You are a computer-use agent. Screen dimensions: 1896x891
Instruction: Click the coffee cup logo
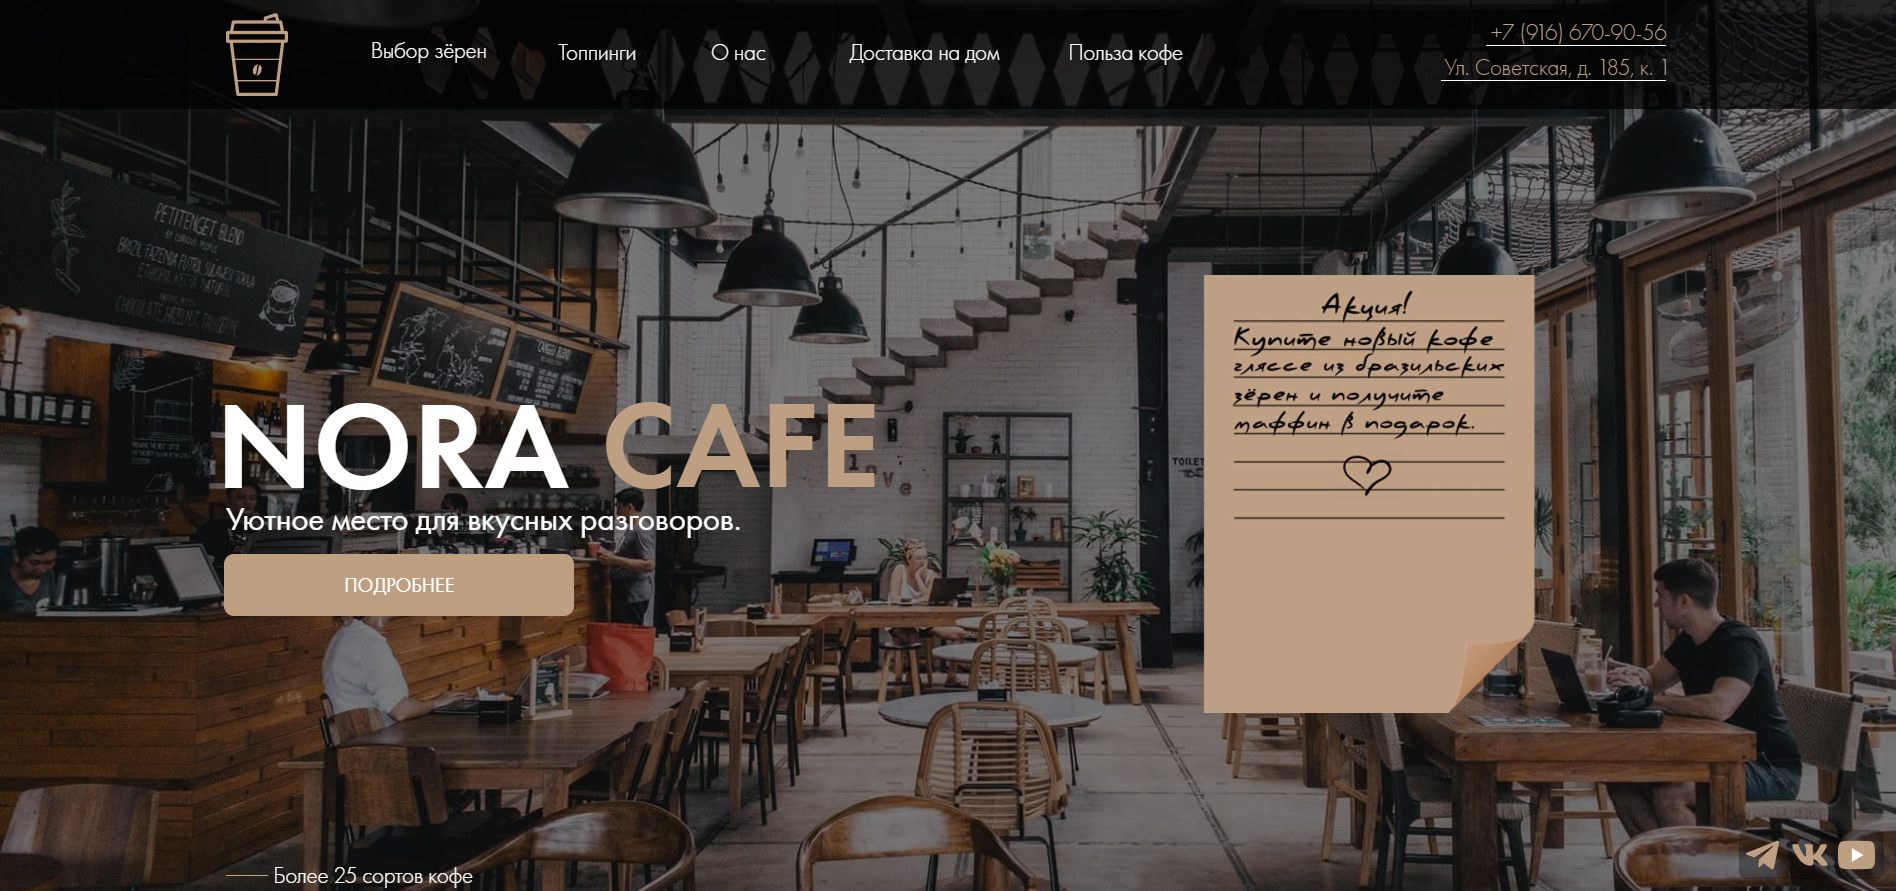pos(257,55)
